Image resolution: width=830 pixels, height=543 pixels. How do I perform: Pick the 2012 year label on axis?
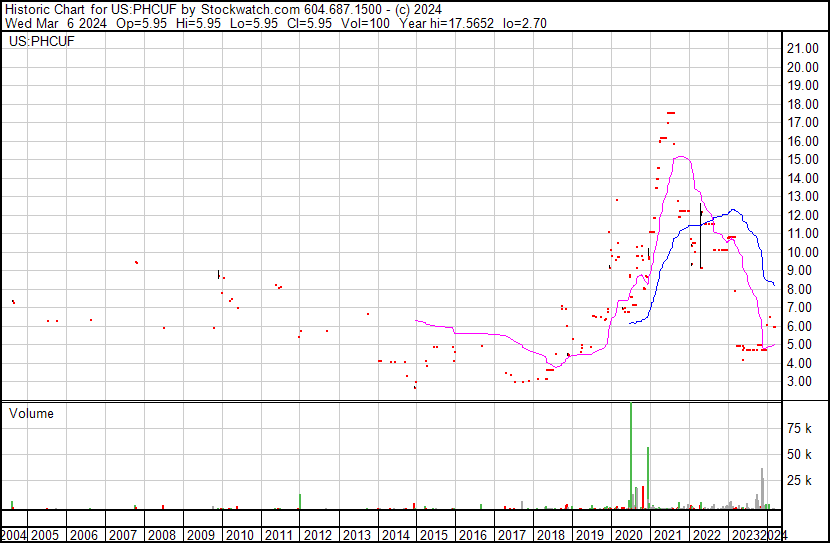point(318,534)
